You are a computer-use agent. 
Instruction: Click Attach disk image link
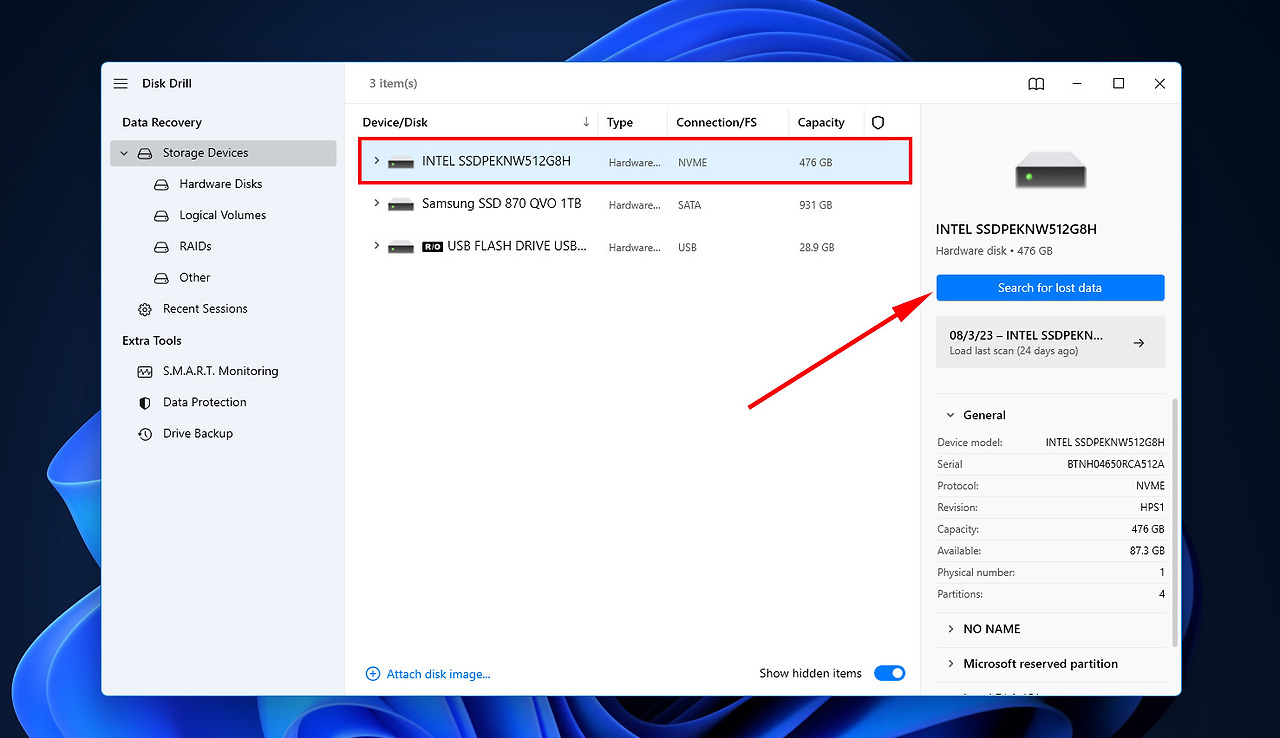click(x=439, y=674)
